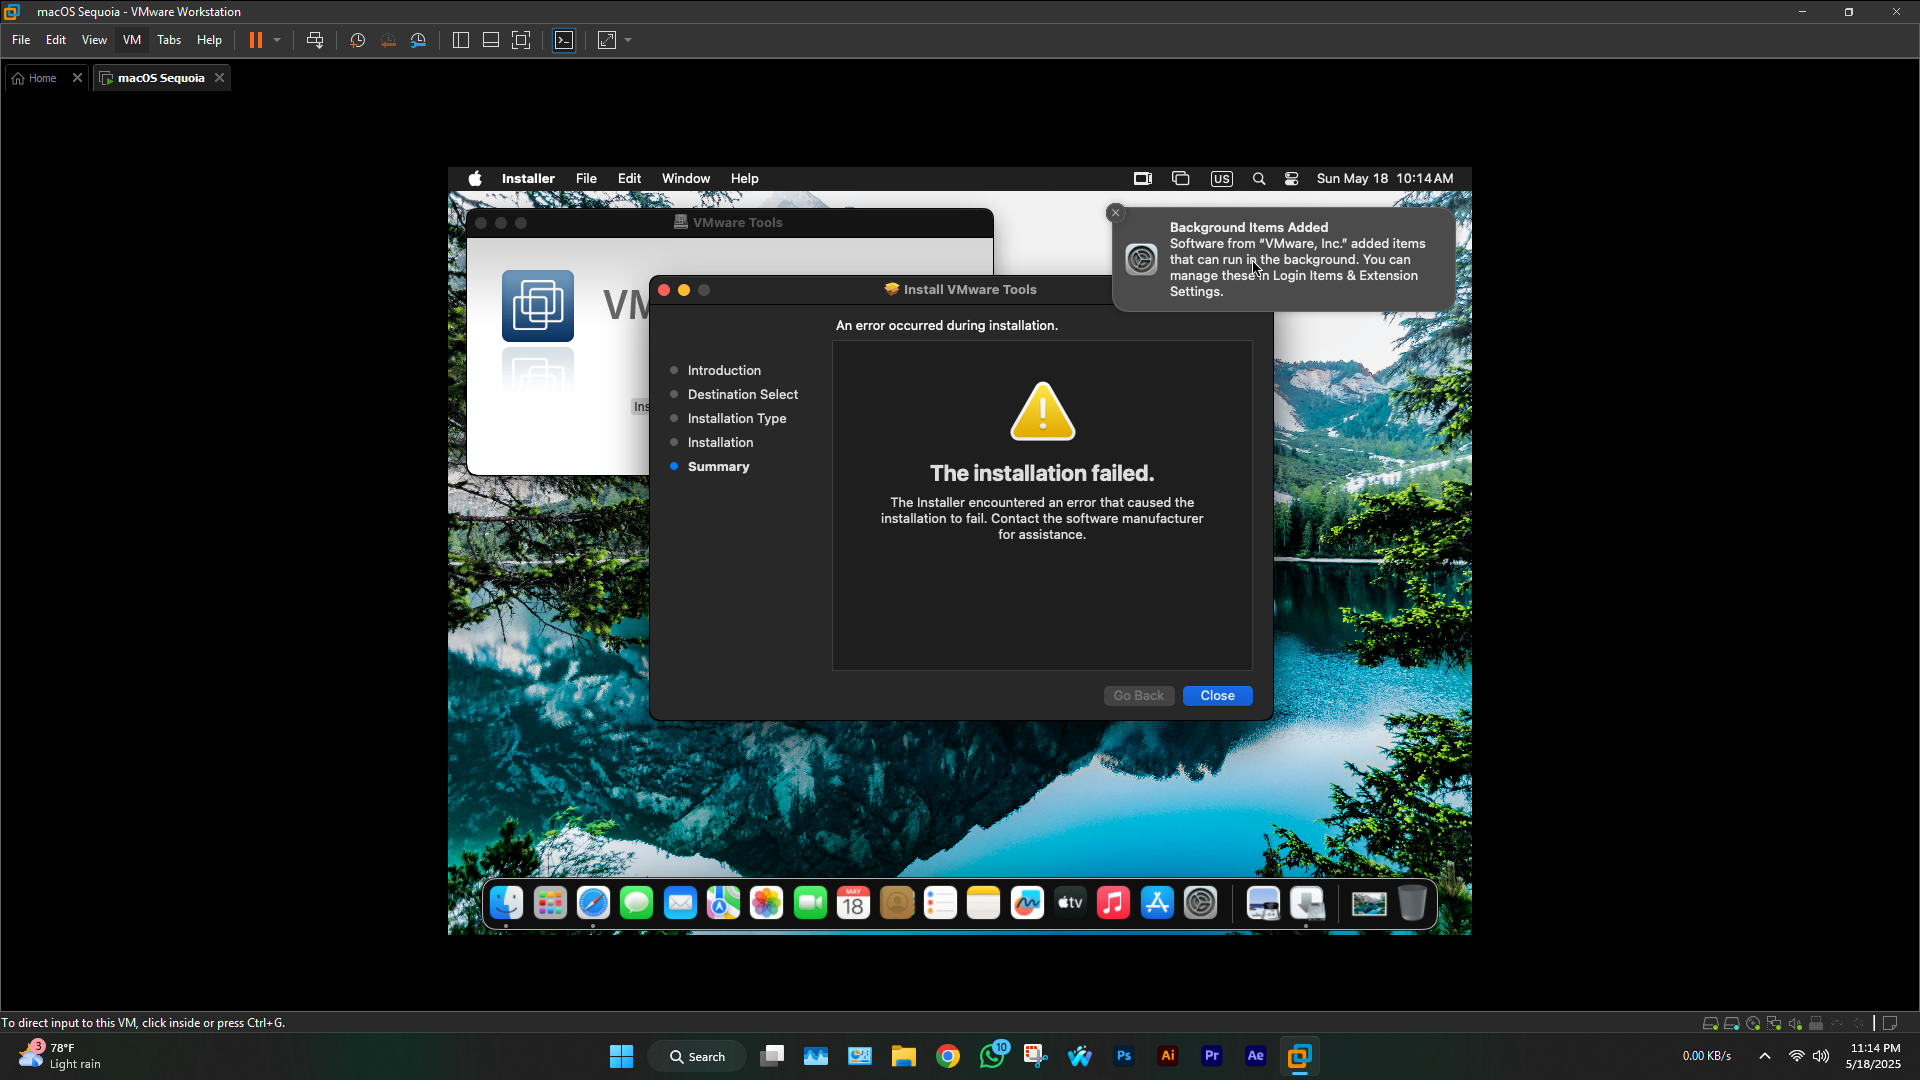
Task: Expand the power options dropdown arrow
Action: coord(277,40)
